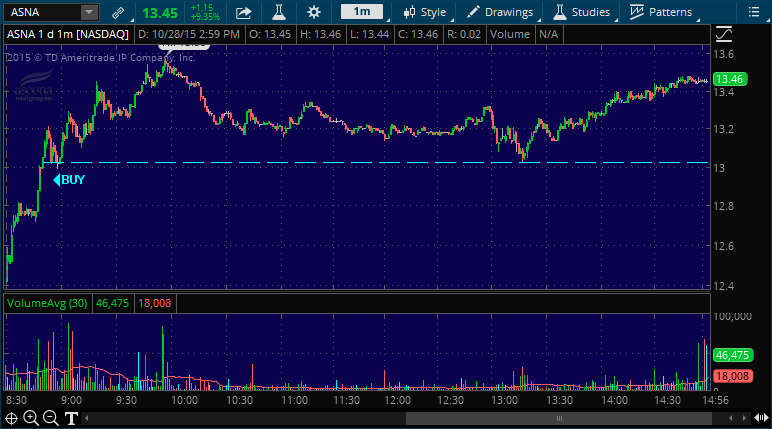Click the link/clip symbol icon
The height and width of the screenshot is (429, 772).
pyautogui.click(x=118, y=12)
